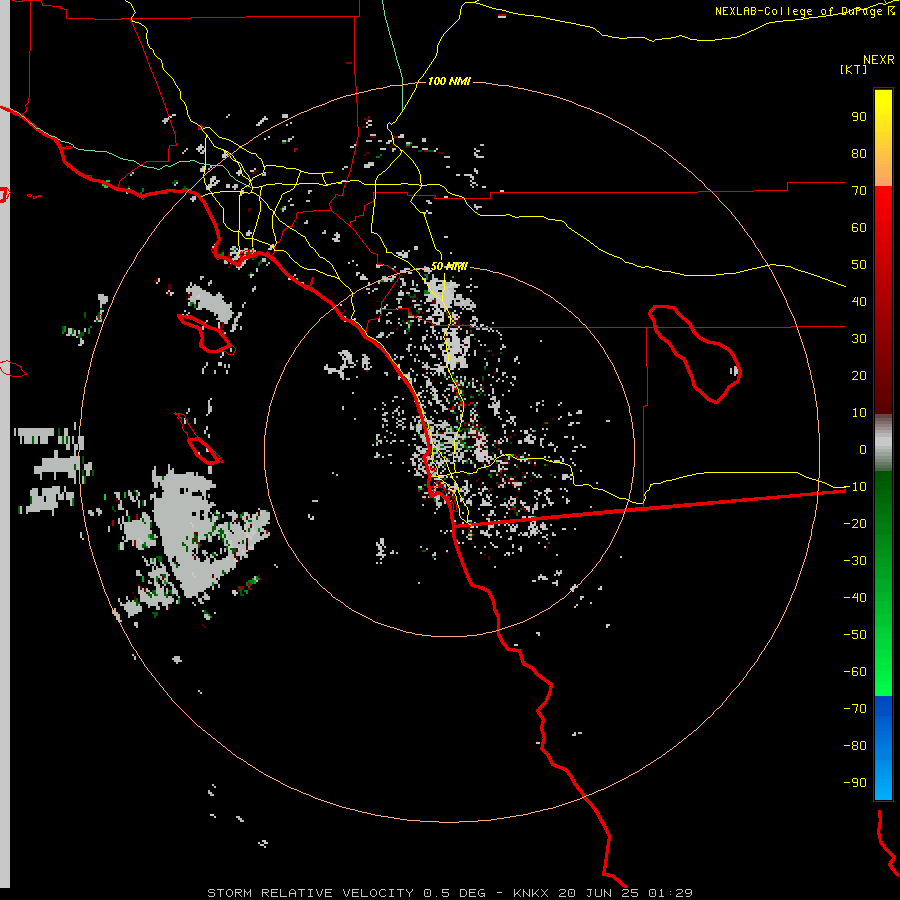
Task: Click the [KT] units label
Action: [x=854, y=69]
